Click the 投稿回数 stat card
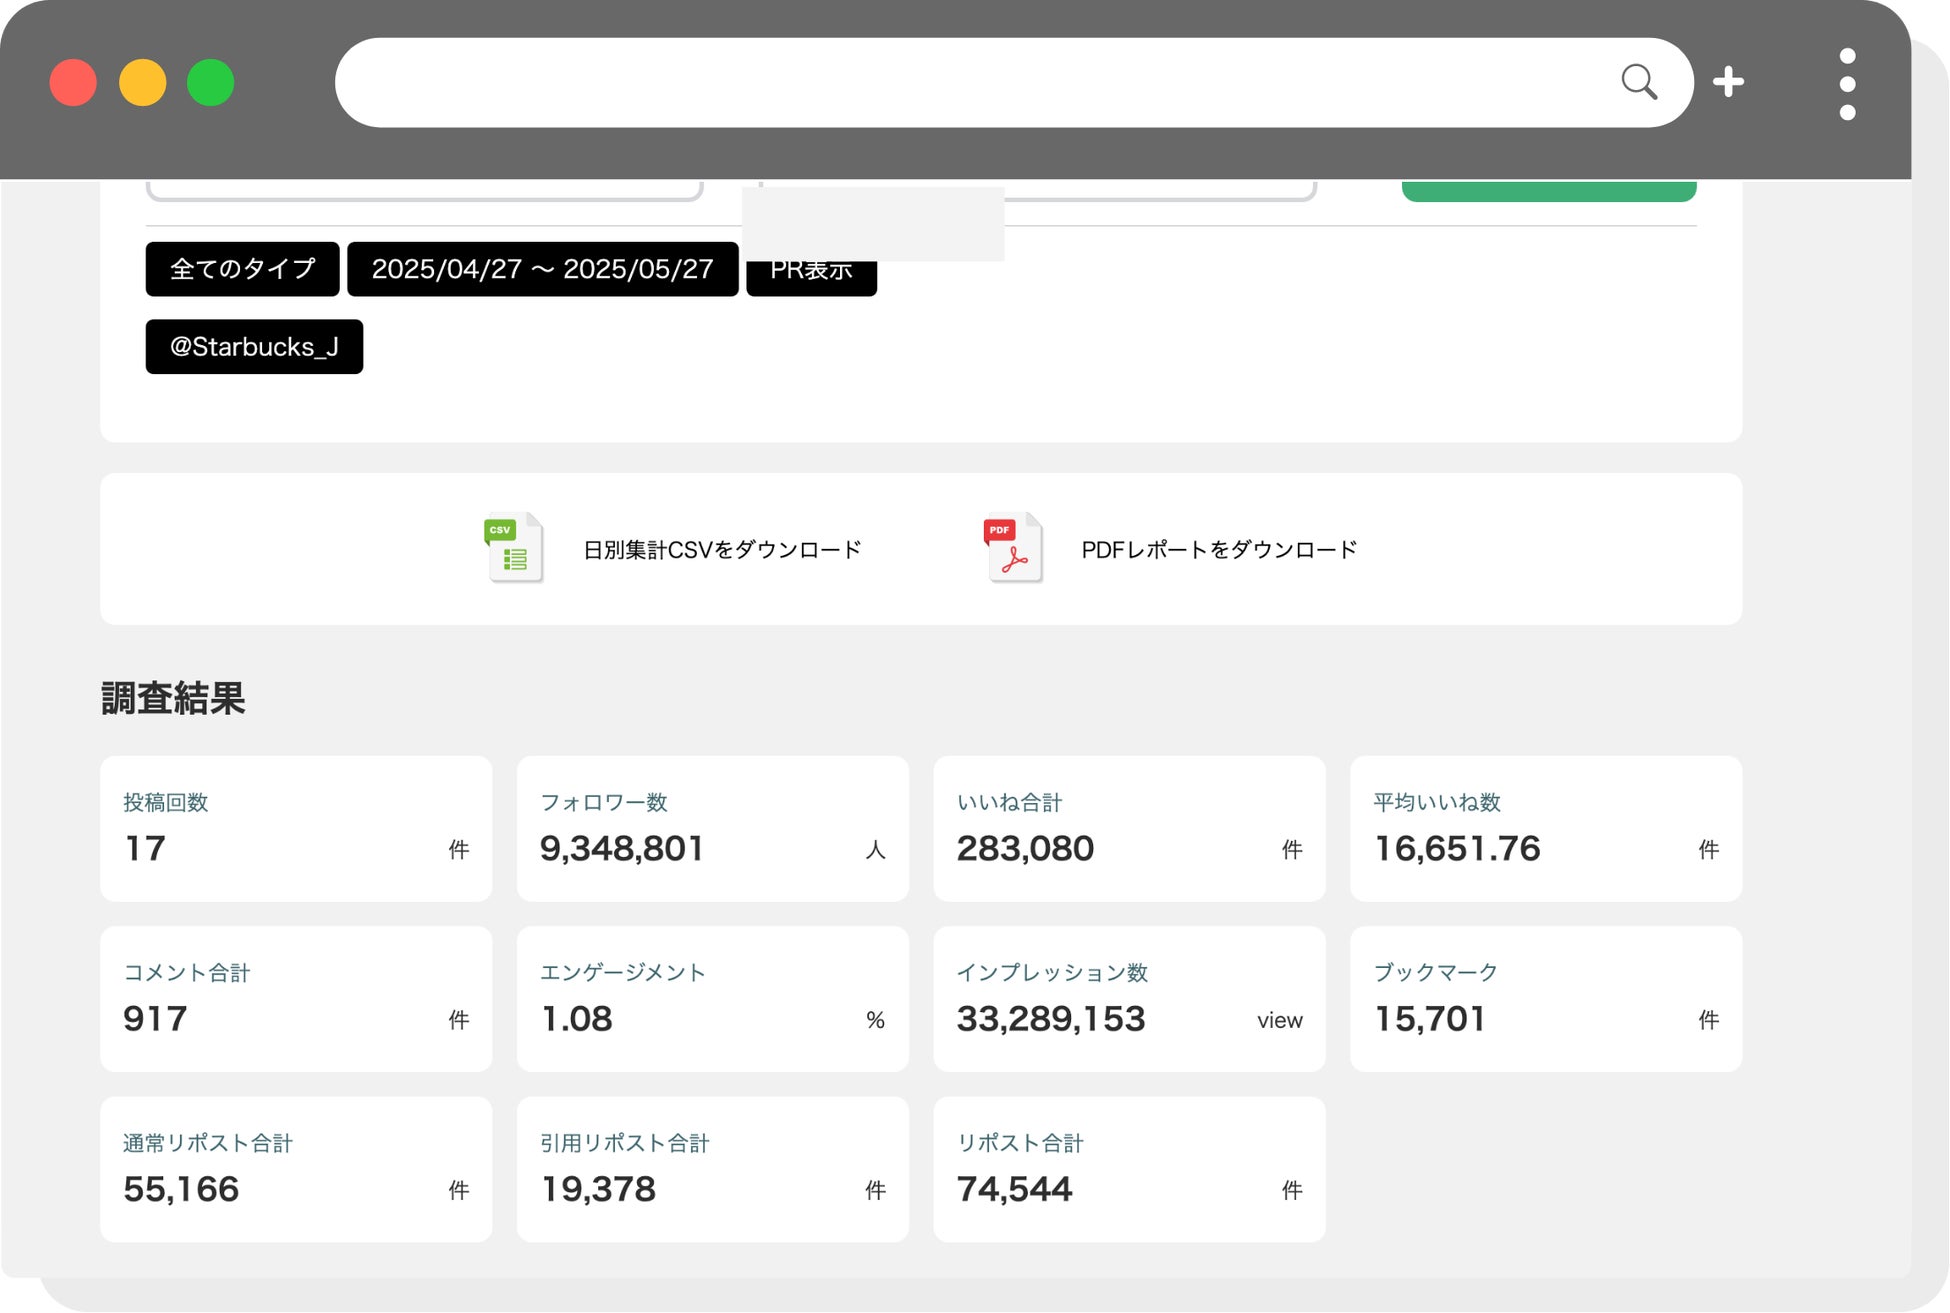The width and height of the screenshot is (1950, 1313). (296, 829)
